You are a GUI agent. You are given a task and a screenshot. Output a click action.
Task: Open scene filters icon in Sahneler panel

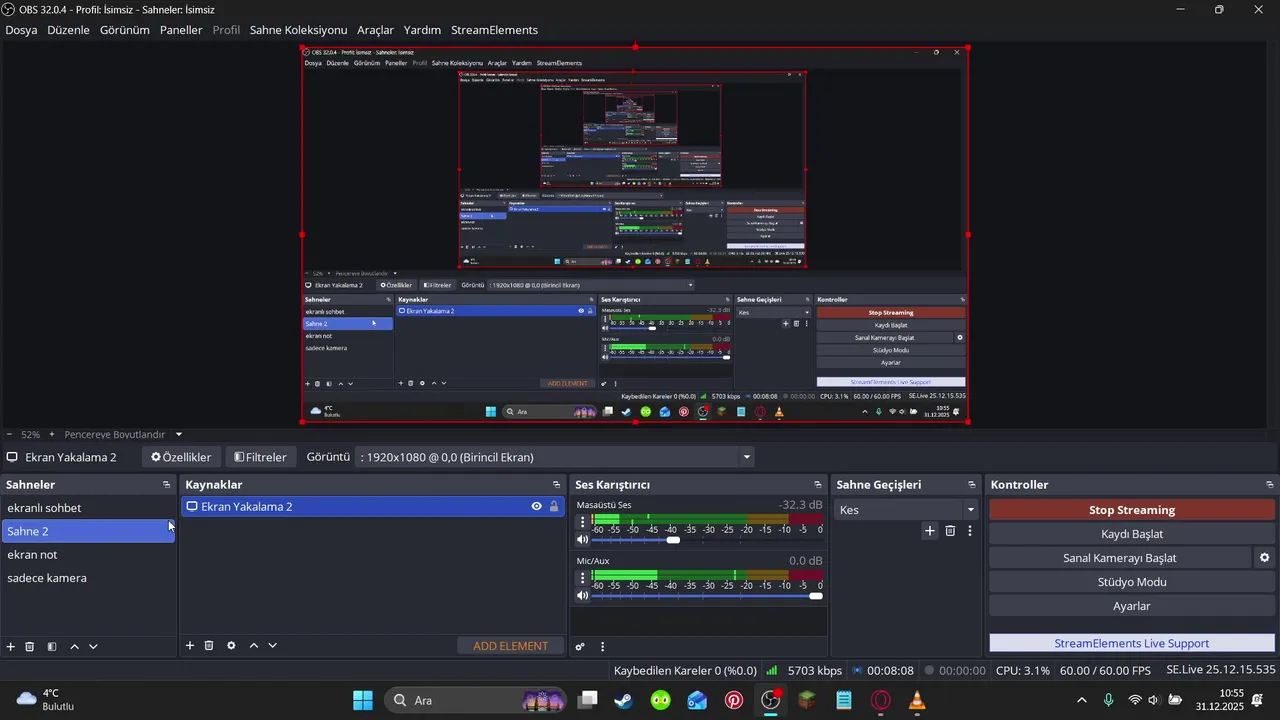52,647
